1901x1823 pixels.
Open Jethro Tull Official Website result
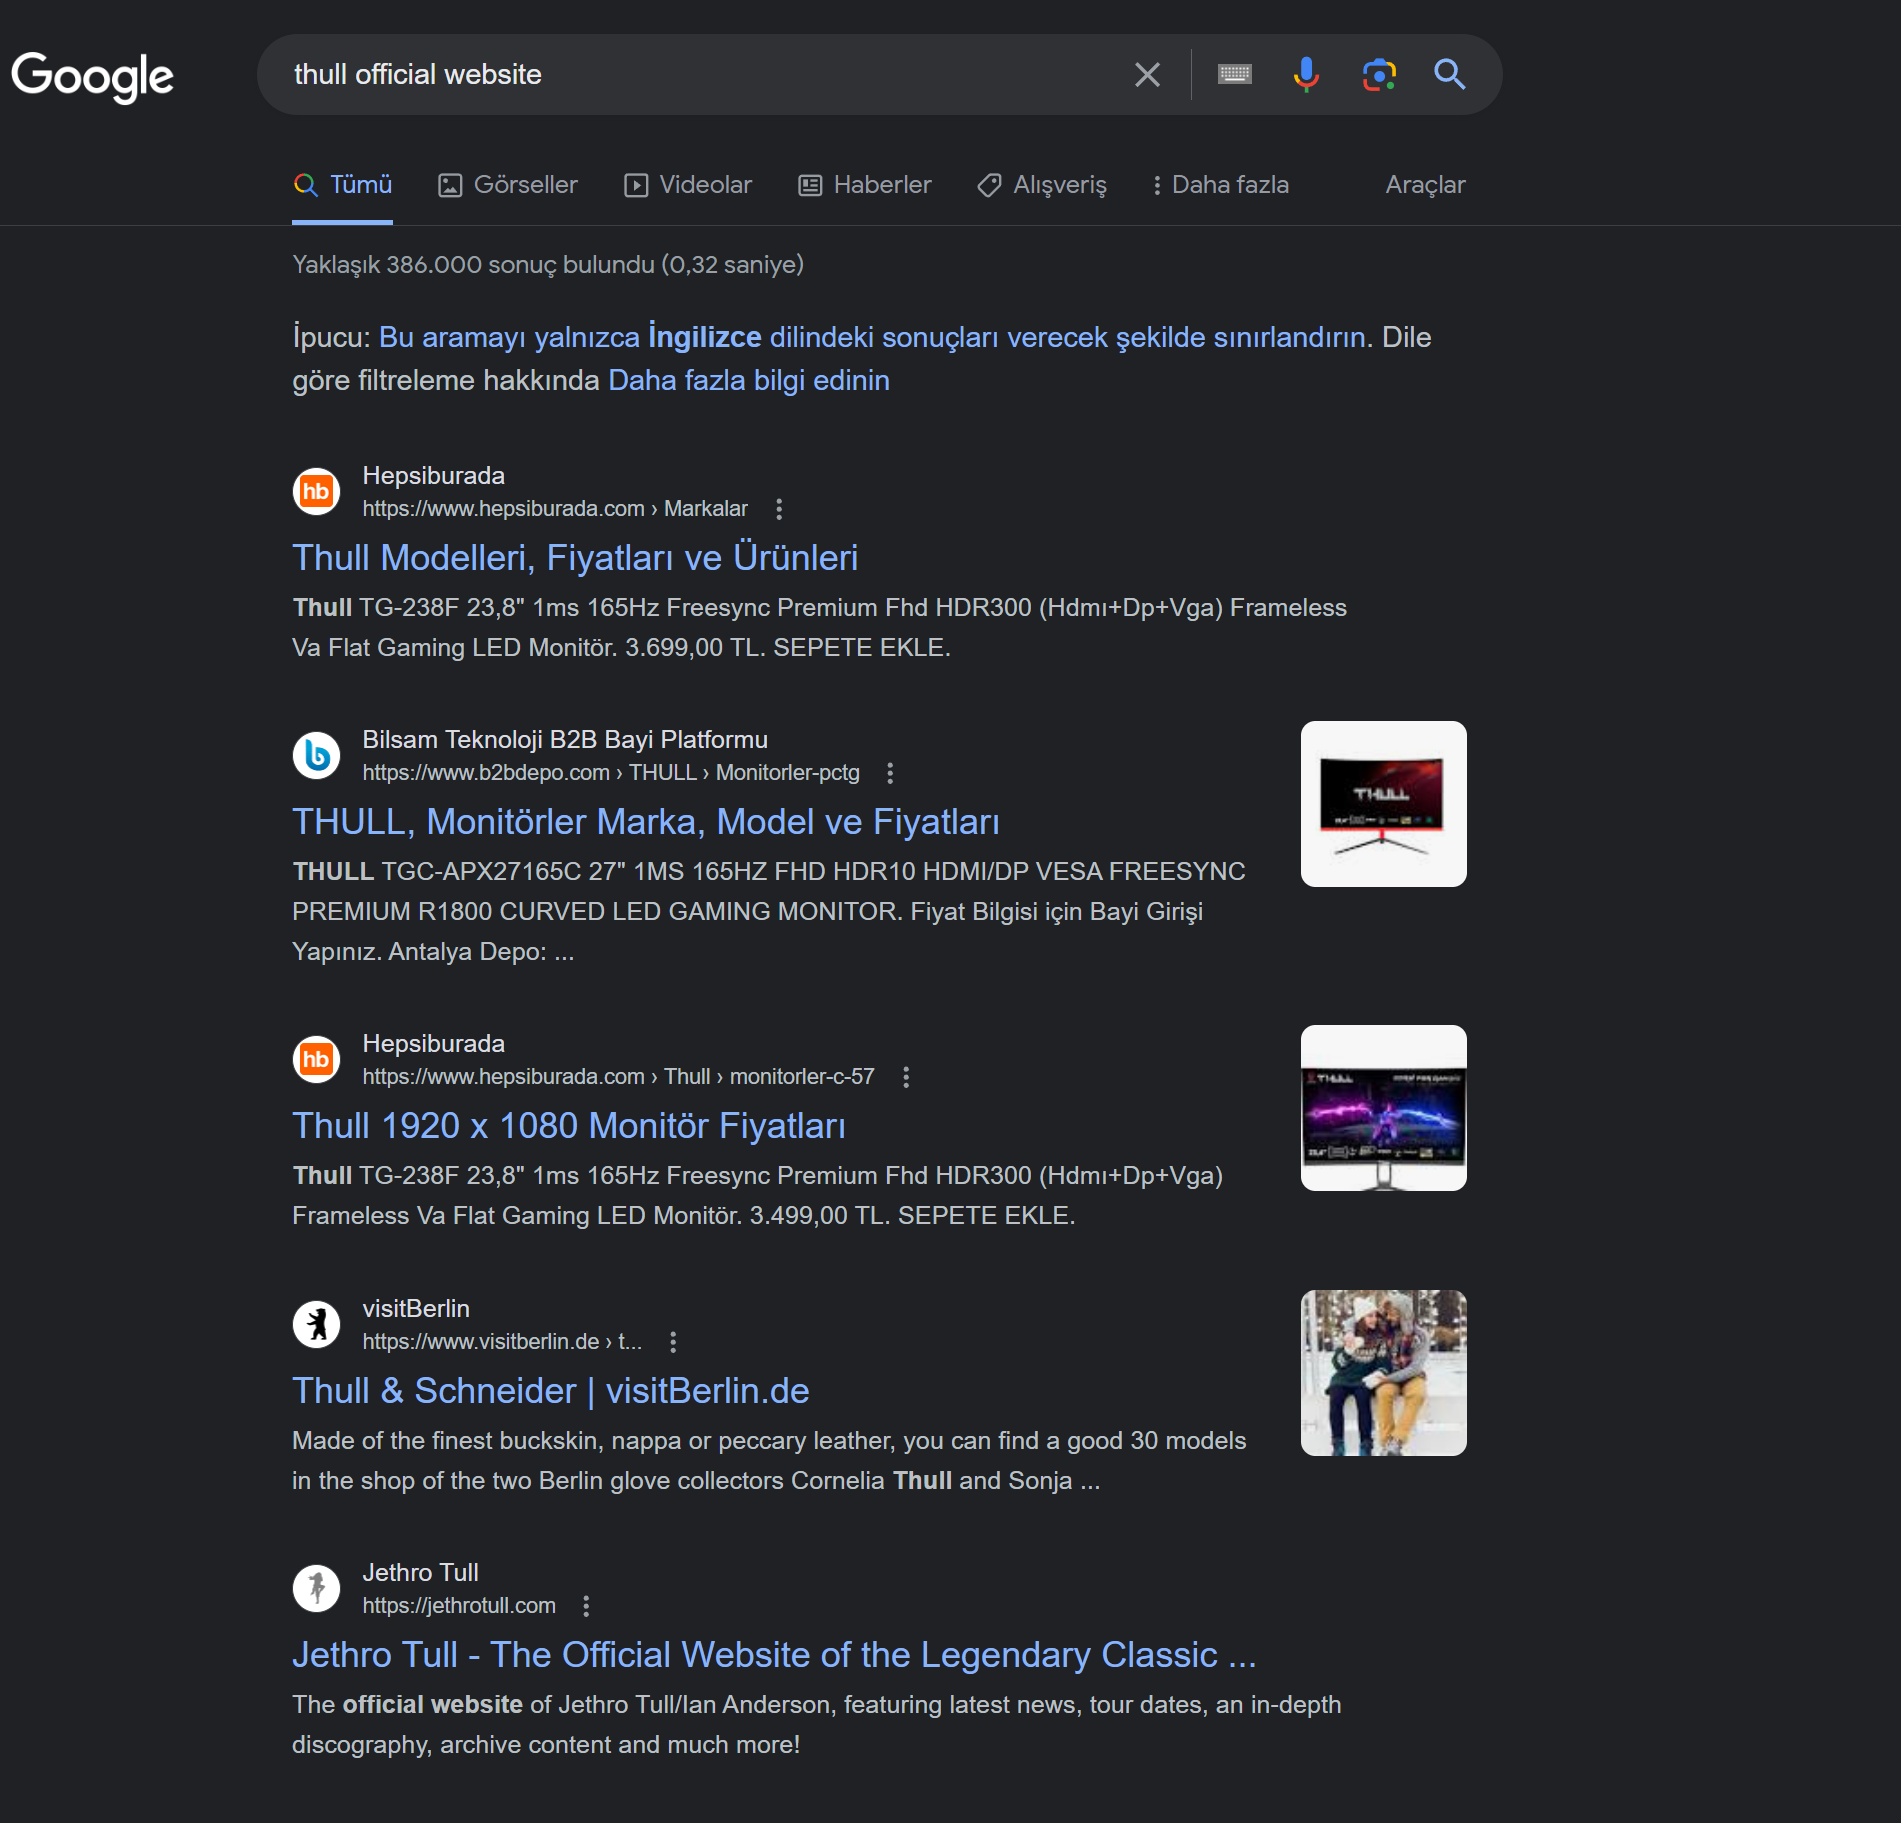[x=774, y=1655]
